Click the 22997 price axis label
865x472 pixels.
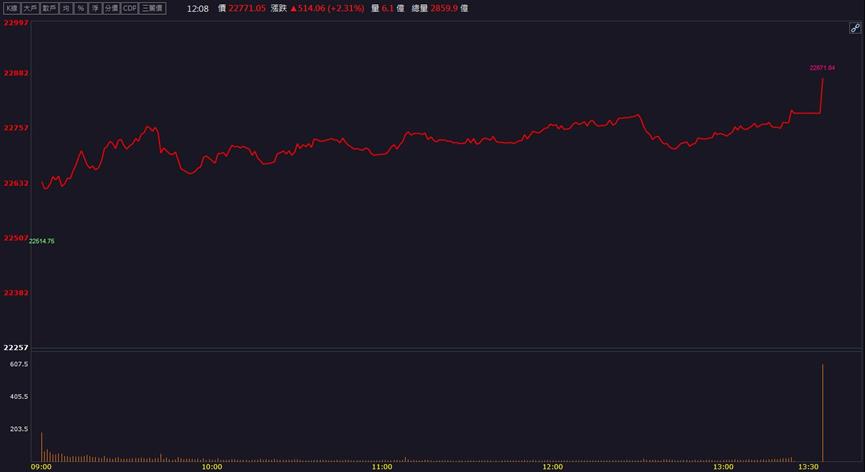16,23
